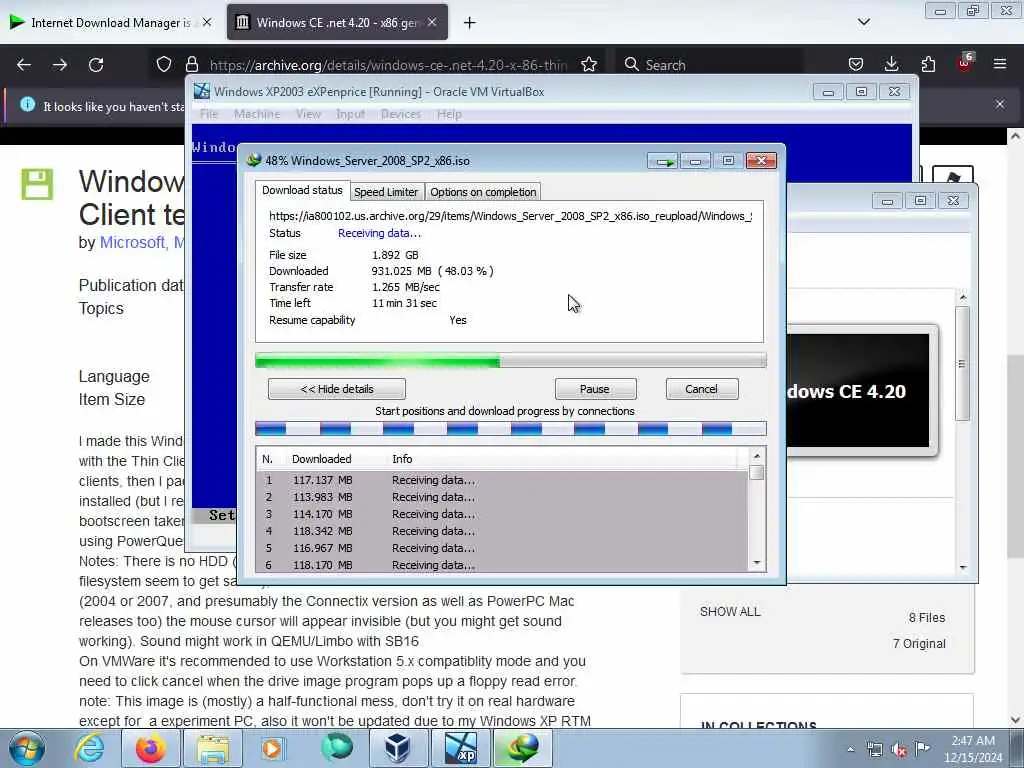Open the VirtualBox File menu
1024x768 pixels.
pos(209,114)
